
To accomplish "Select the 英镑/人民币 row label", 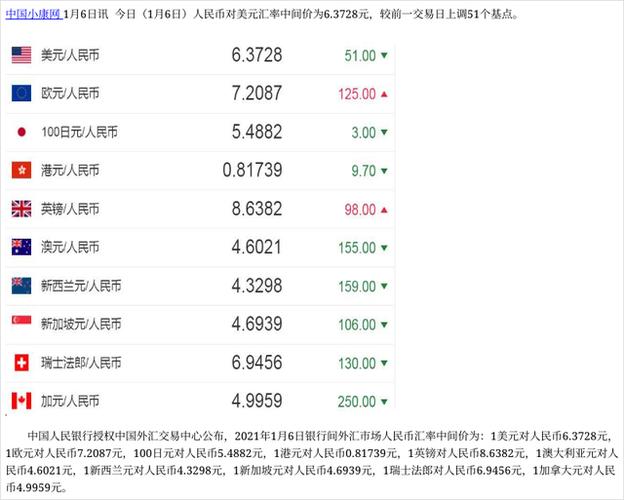I will point(70,209).
